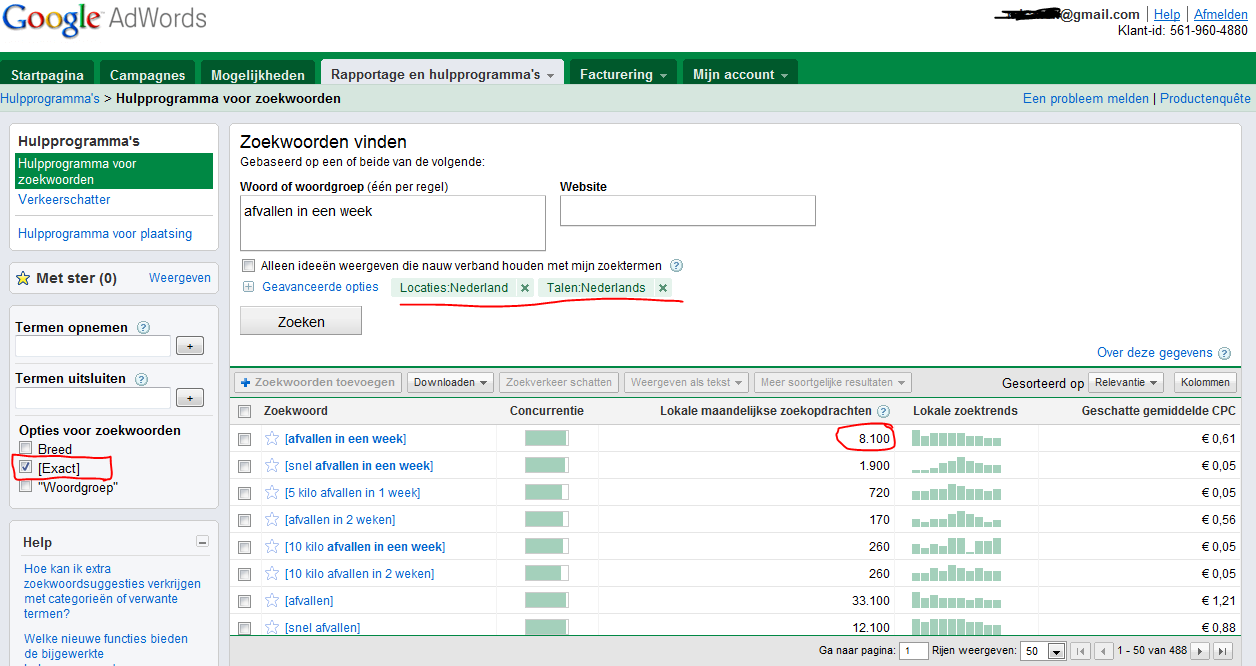Collapse the Help panel minus icon
1256x666 pixels.
tap(203, 542)
